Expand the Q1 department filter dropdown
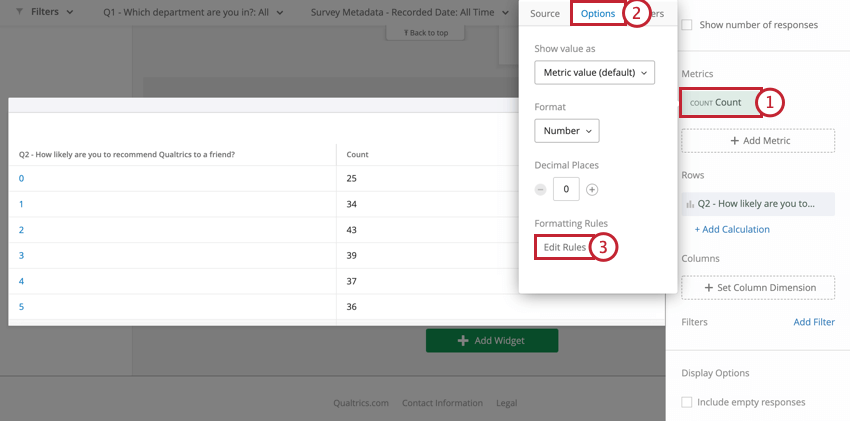This screenshot has height=421, width=850. coord(193,12)
